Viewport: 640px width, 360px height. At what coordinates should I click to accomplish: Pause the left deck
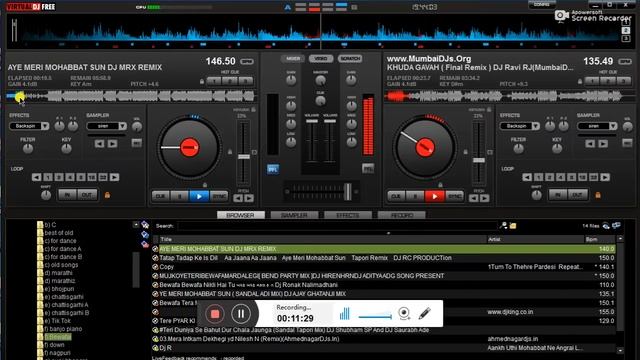pyautogui.click(x=180, y=196)
